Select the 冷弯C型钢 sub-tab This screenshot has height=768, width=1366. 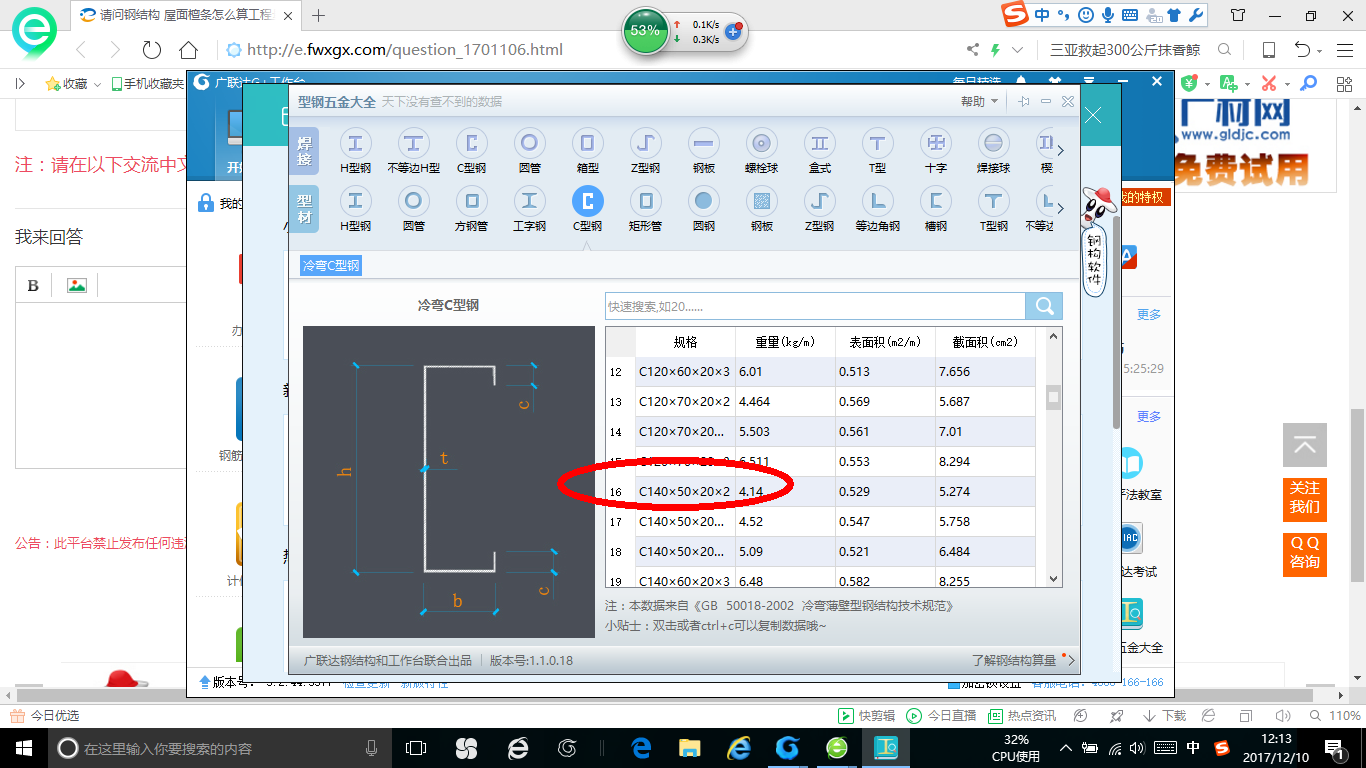pyautogui.click(x=331, y=265)
